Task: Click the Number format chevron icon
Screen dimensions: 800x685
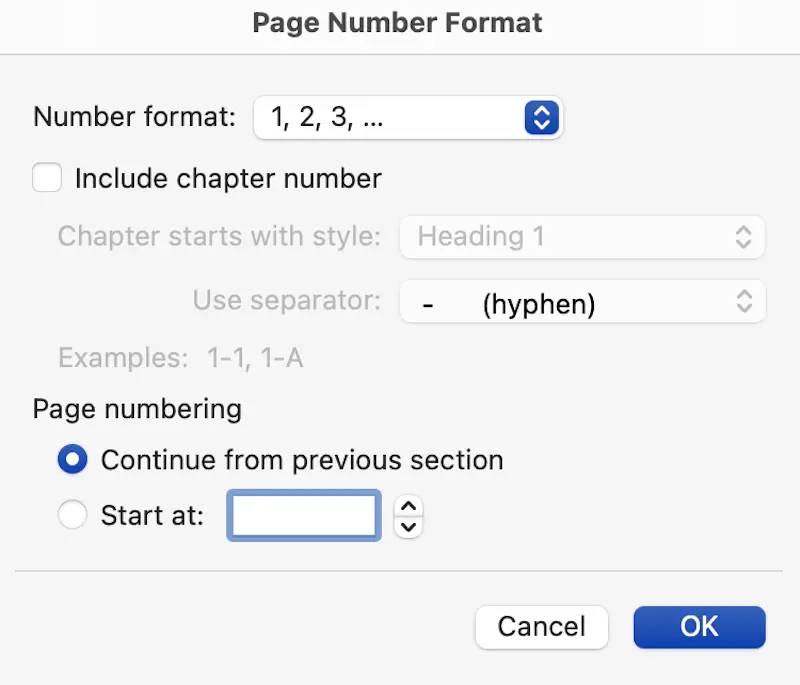Action: (541, 117)
